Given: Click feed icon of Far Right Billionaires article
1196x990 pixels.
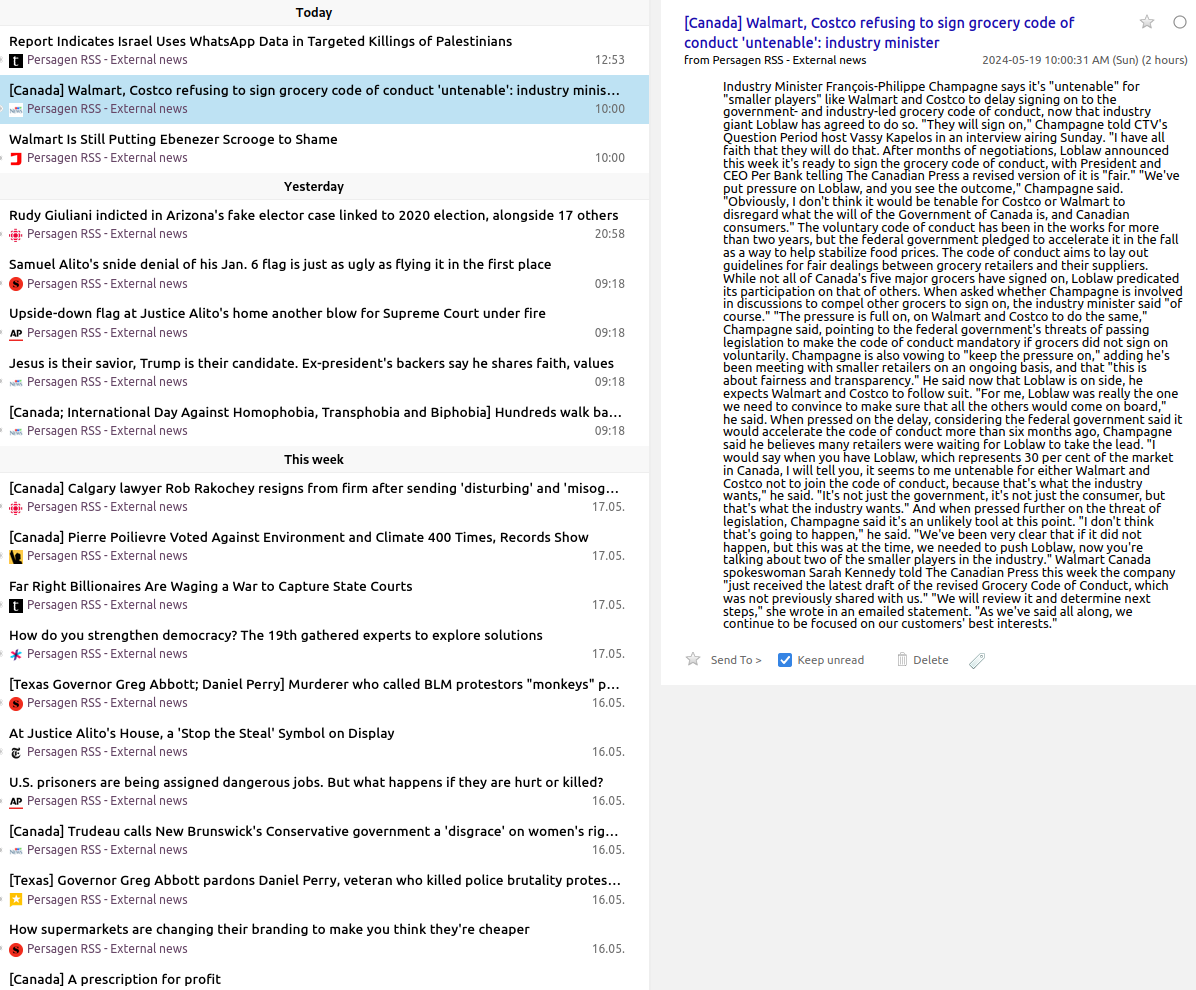Looking at the screenshot, I should (16, 606).
